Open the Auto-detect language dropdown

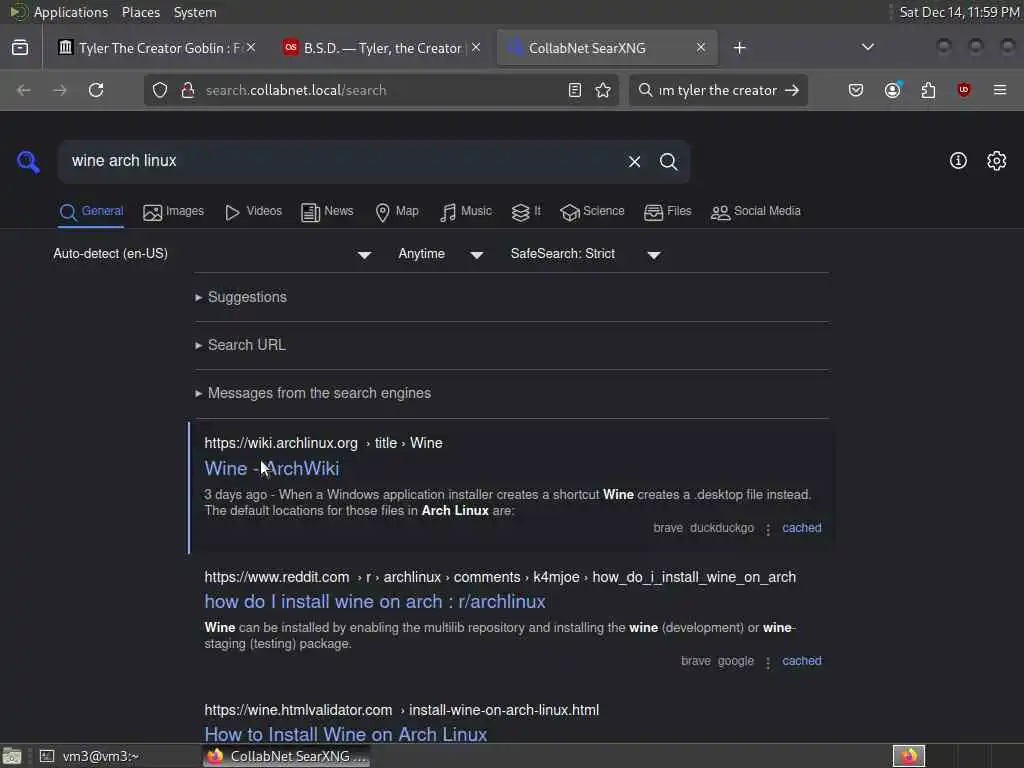pos(212,254)
